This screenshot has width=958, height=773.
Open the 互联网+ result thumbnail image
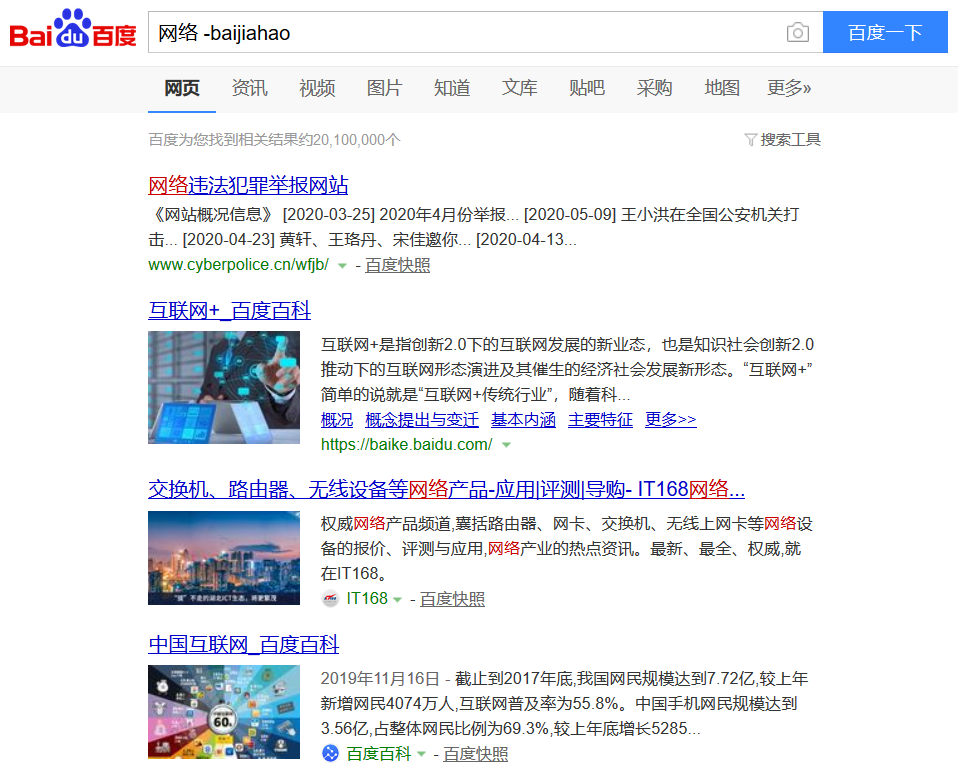pyautogui.click(x=224, y=387)
